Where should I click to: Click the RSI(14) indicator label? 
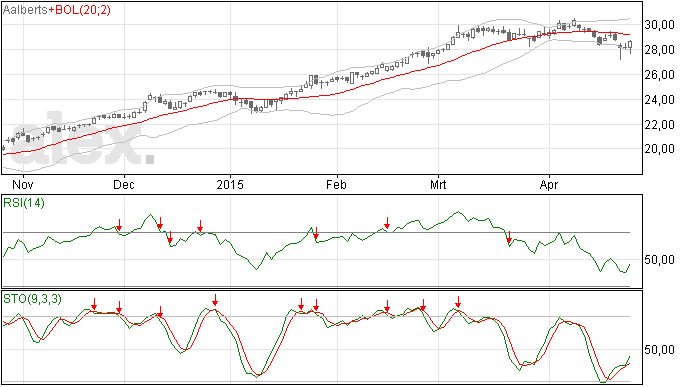24,203
